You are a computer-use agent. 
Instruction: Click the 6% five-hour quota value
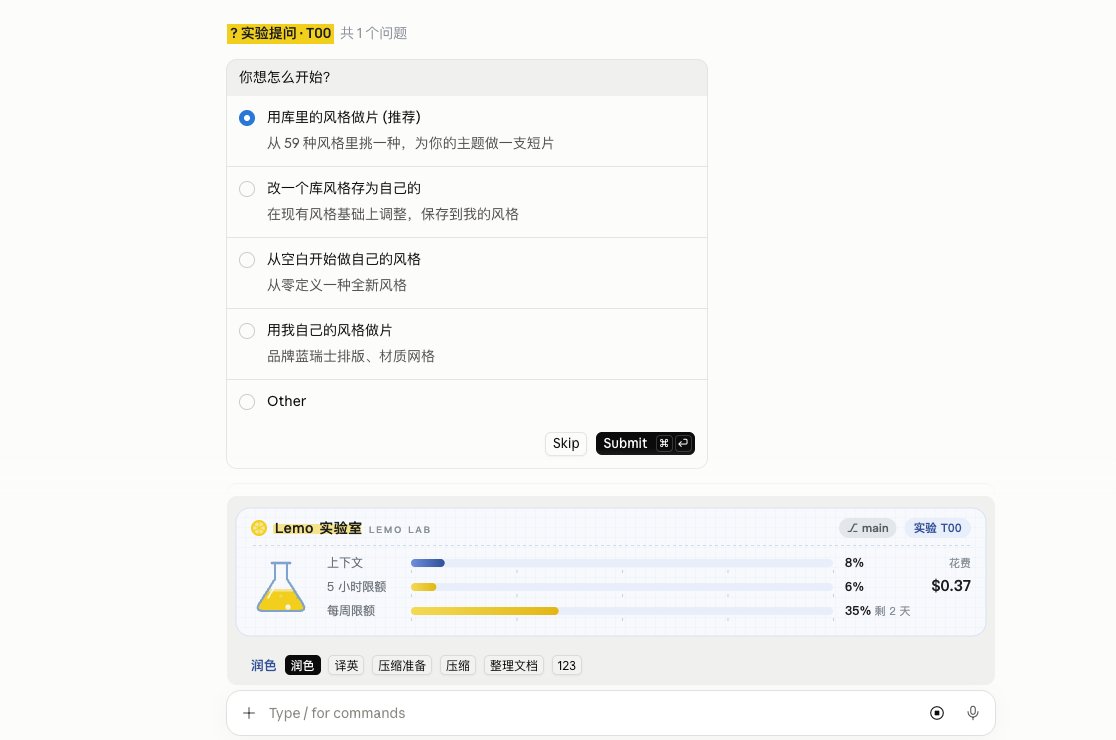point(854,587)
